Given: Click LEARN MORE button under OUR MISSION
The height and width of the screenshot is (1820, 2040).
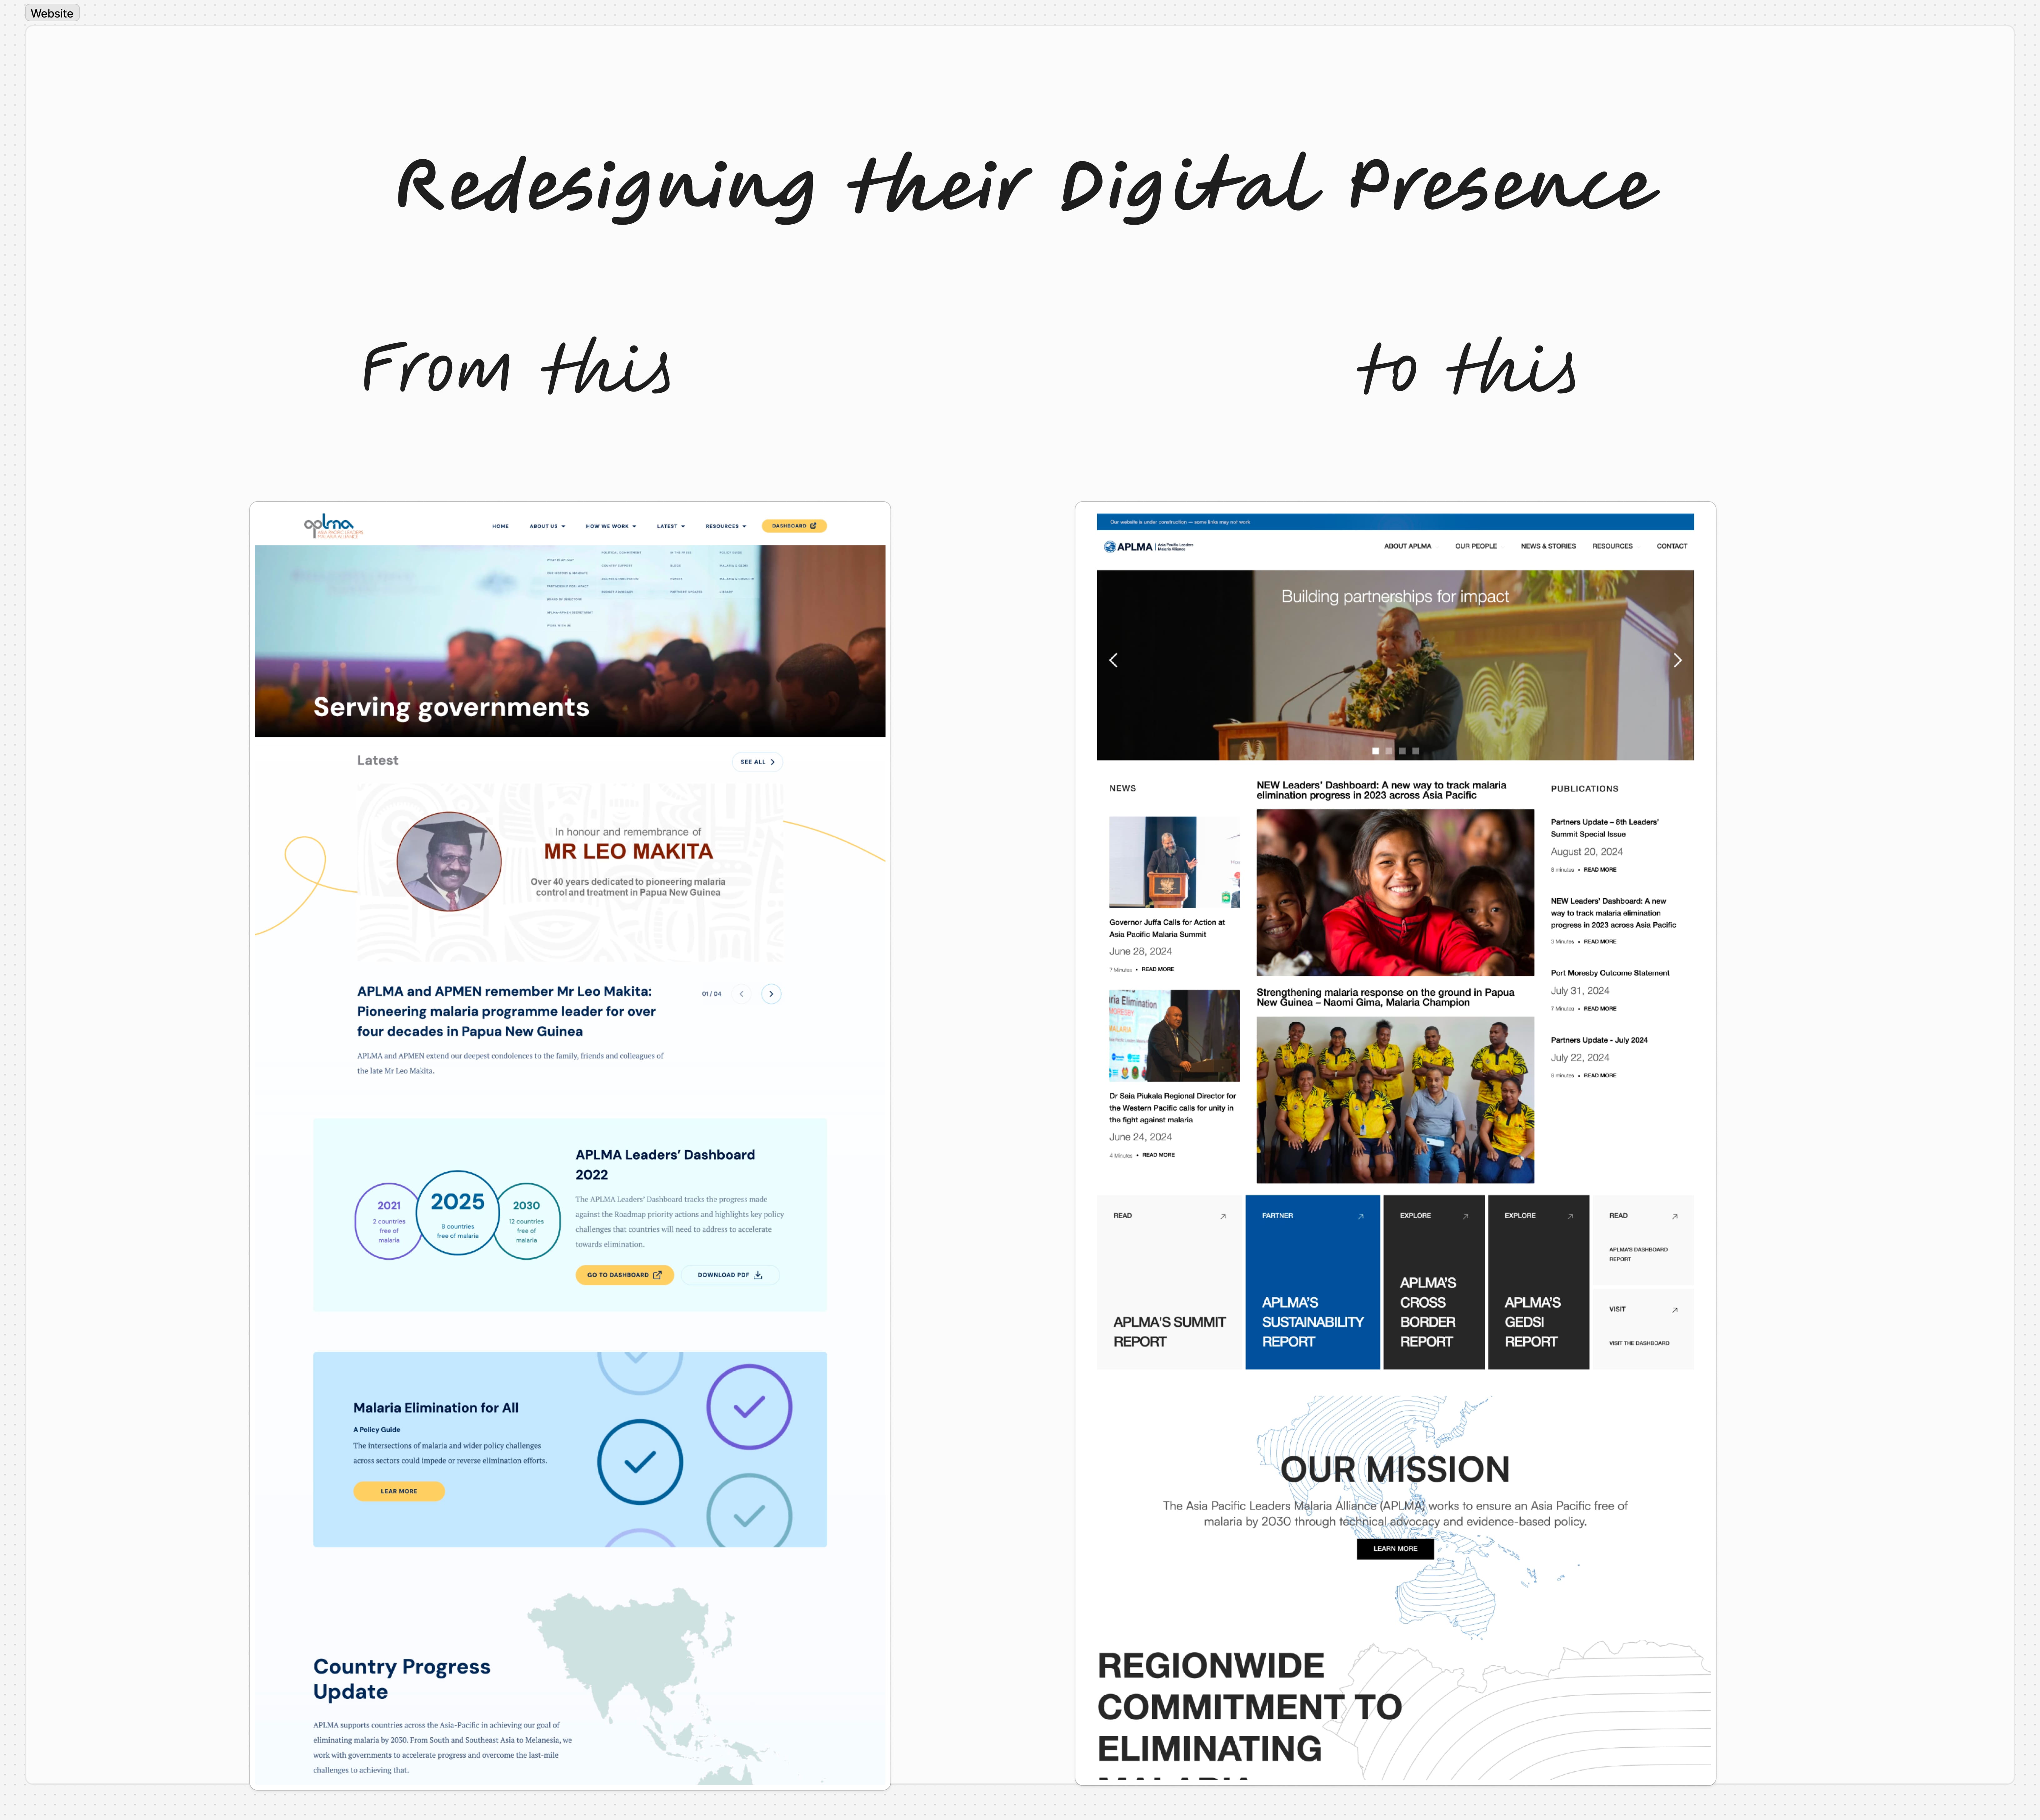Looking at the screenshot, I should click(x=1395, y=1549).
